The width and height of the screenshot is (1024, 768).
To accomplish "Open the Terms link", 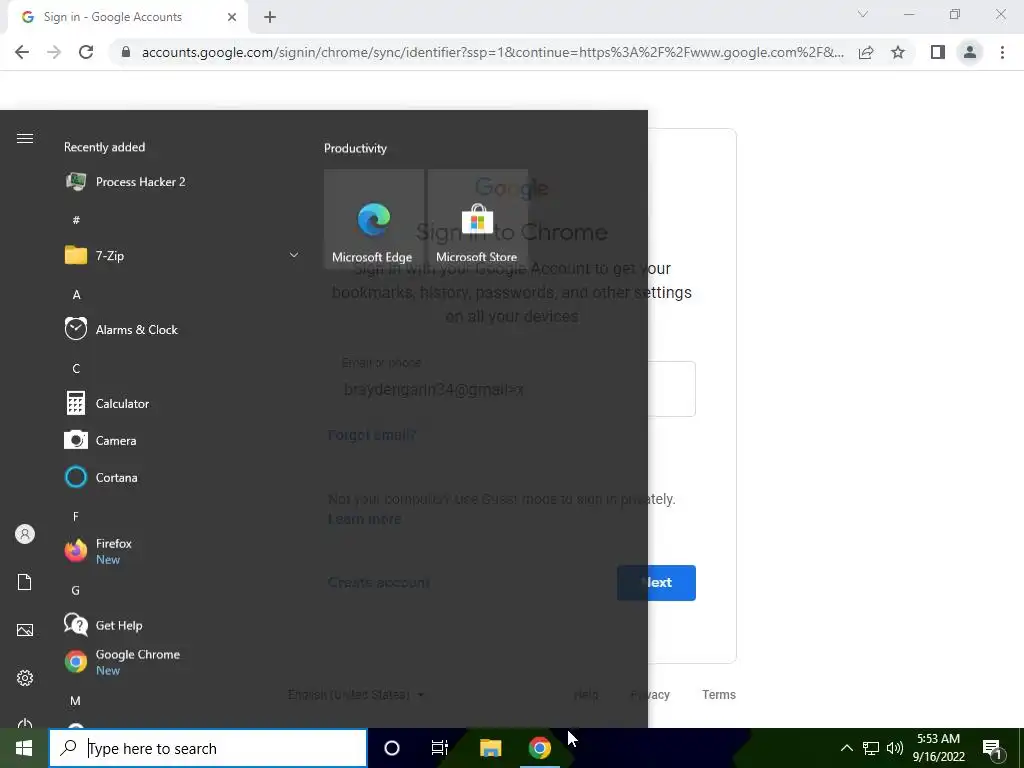I will point(719,695).
